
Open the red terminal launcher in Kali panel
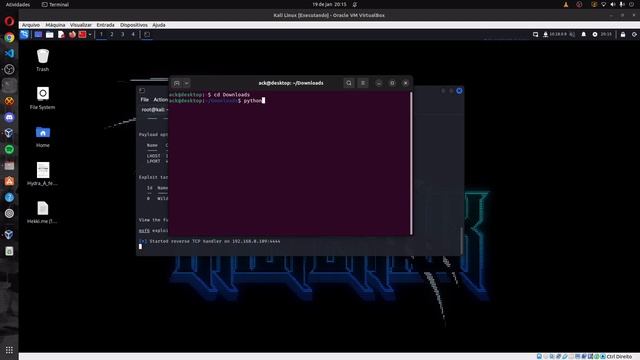pyautogui.click(x=82, y=35)
